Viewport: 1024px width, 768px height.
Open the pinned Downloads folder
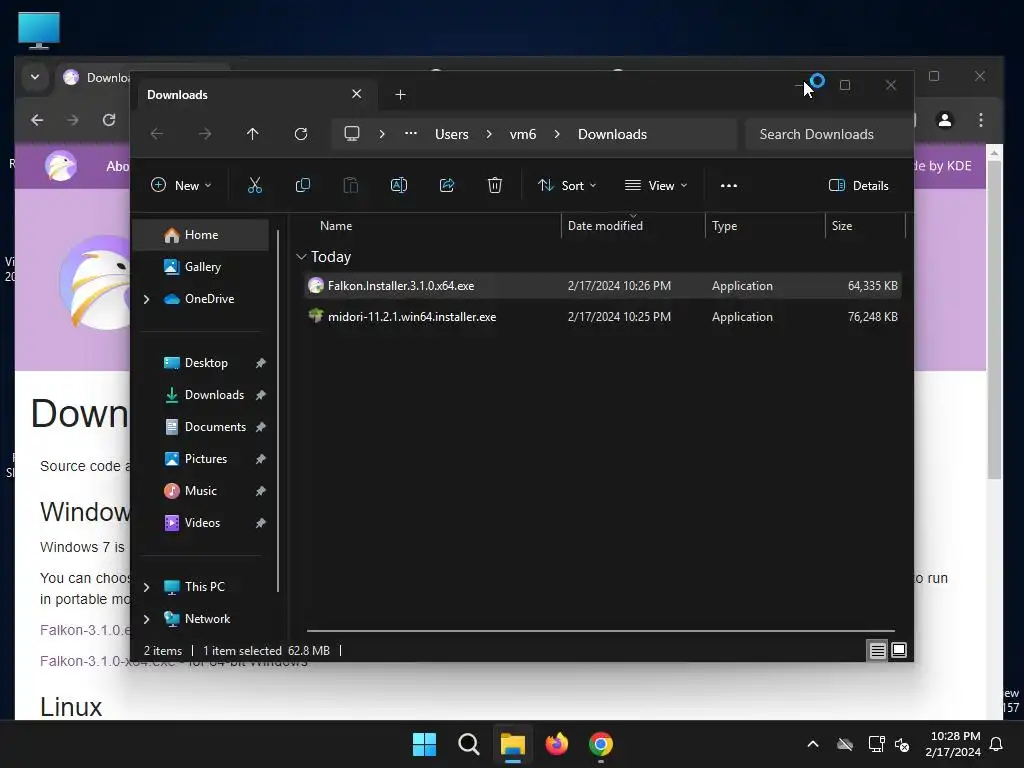tap(214, 395)
